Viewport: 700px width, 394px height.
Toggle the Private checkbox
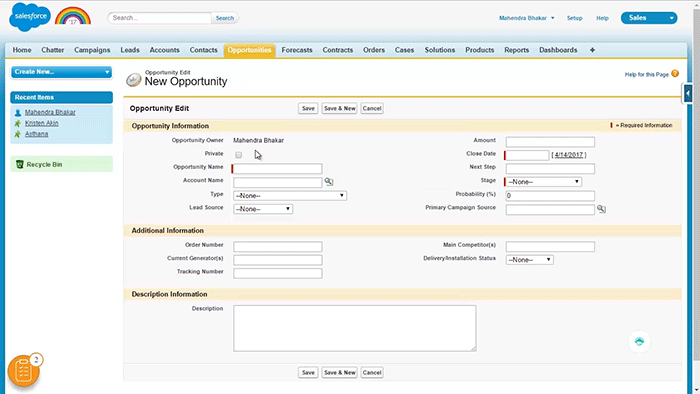click(x=238, y=155)
